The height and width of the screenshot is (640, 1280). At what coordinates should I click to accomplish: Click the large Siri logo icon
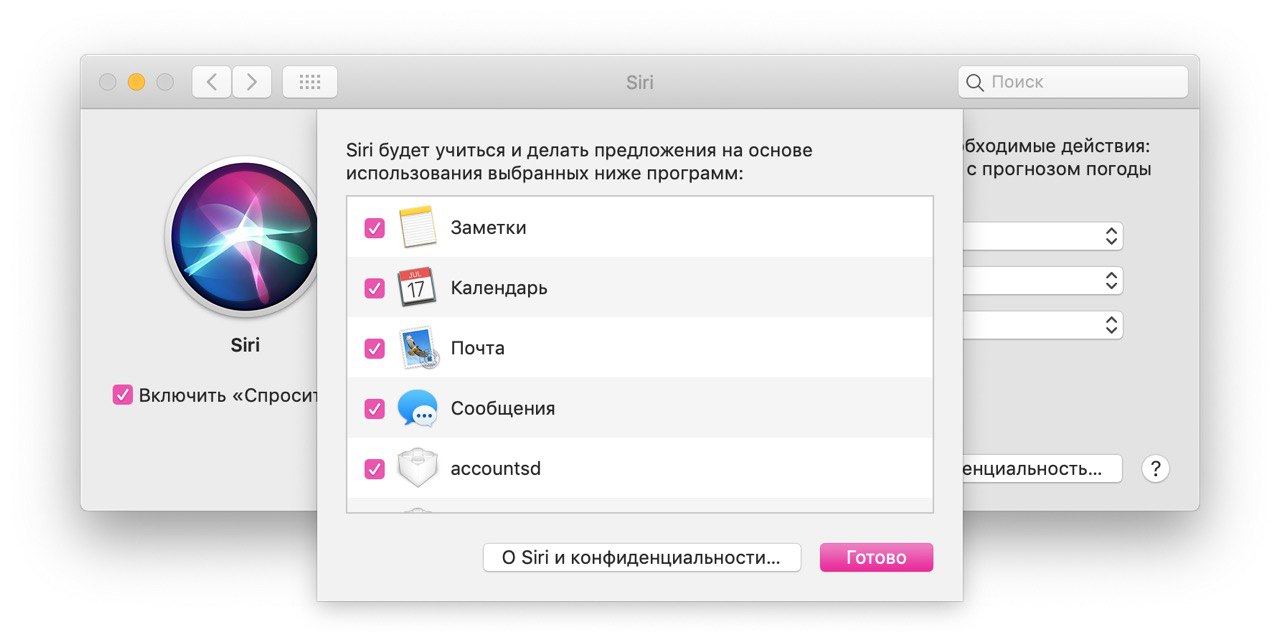(244, 236)
